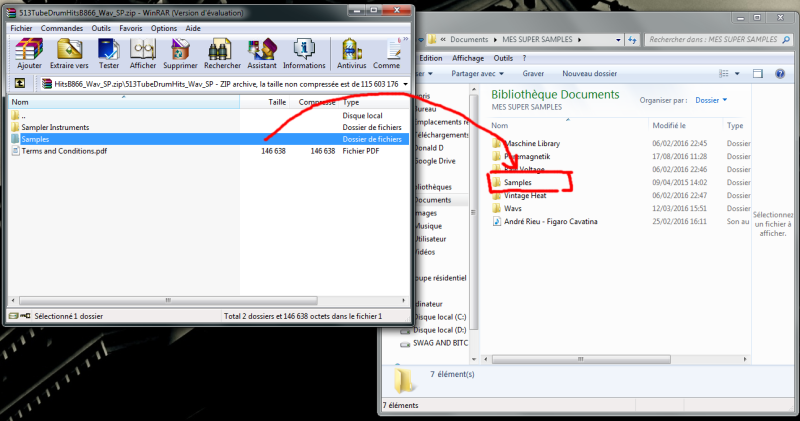Select the SWAG AND BITC drive in navigation pane
The image size is (800, 421).
tap(440, 343)
